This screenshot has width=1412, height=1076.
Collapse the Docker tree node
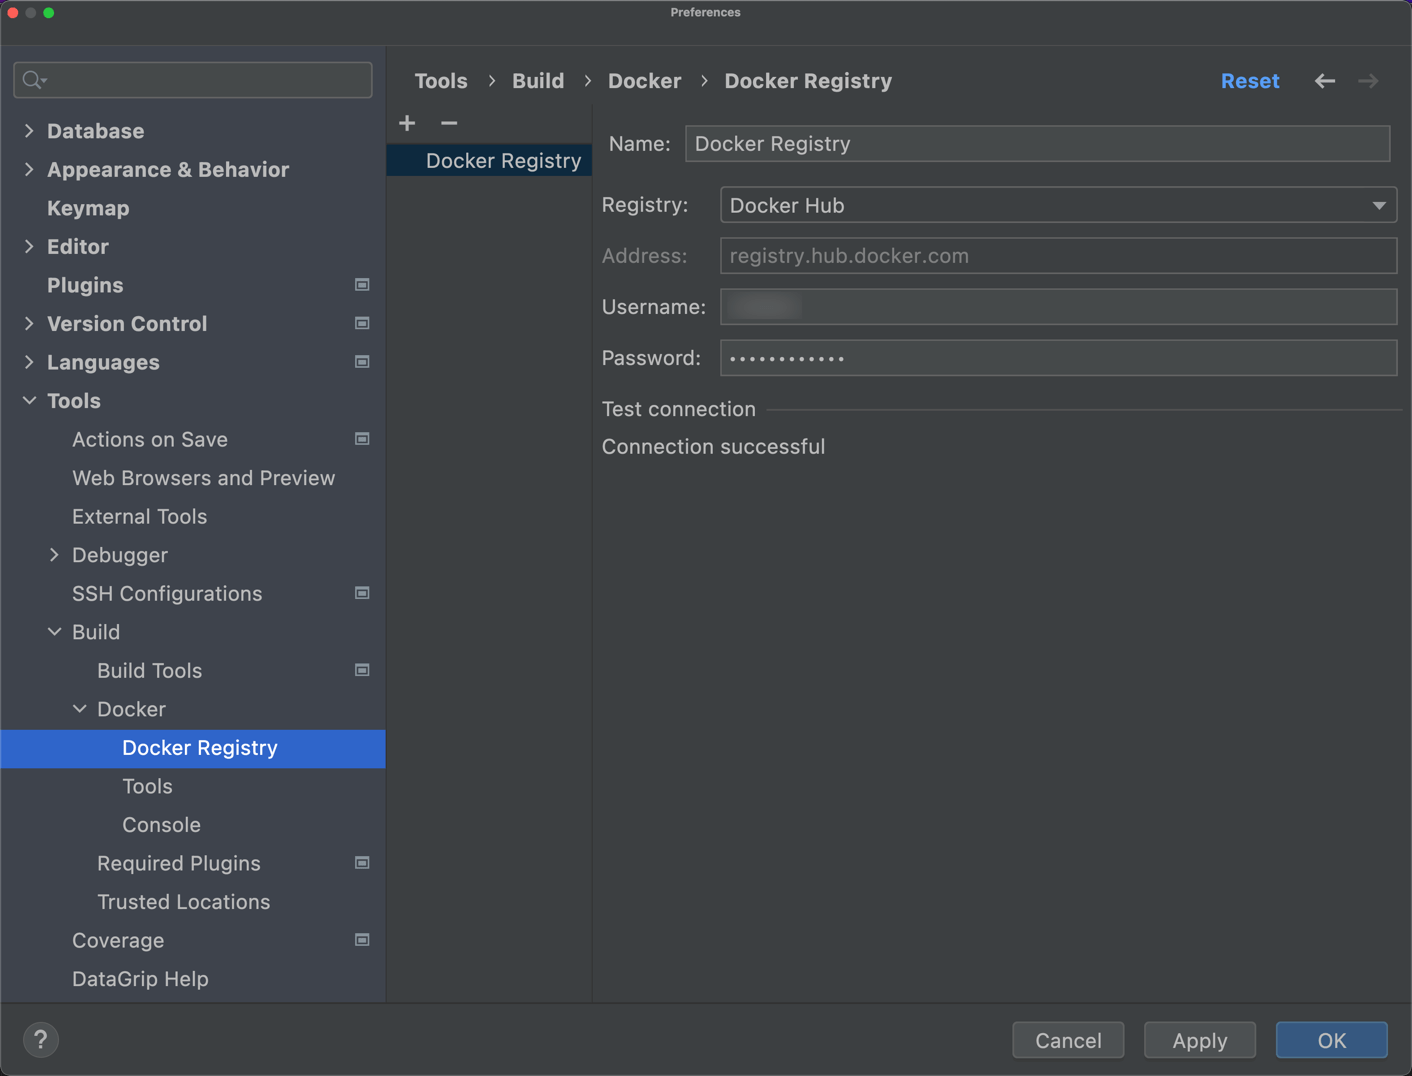tap(80, 708)
